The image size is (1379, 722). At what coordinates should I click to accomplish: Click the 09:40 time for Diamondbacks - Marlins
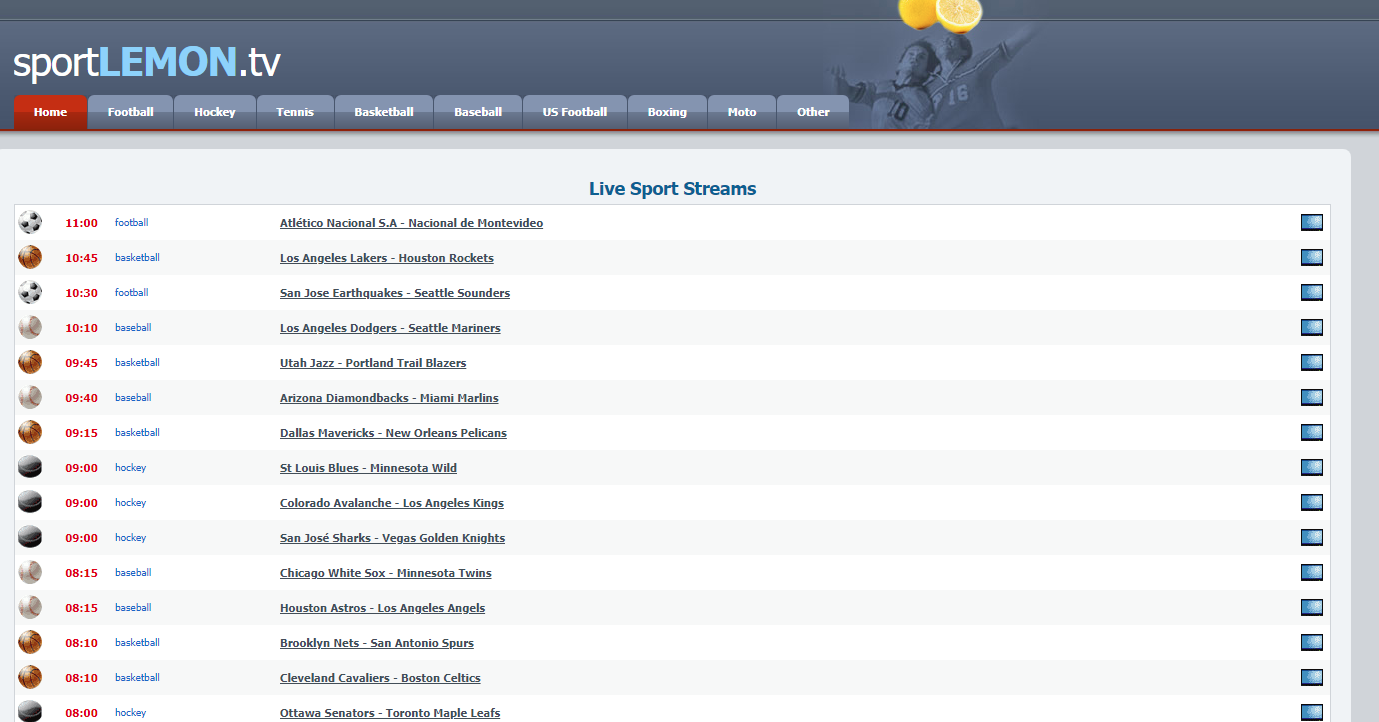click(x=81, y=398)
